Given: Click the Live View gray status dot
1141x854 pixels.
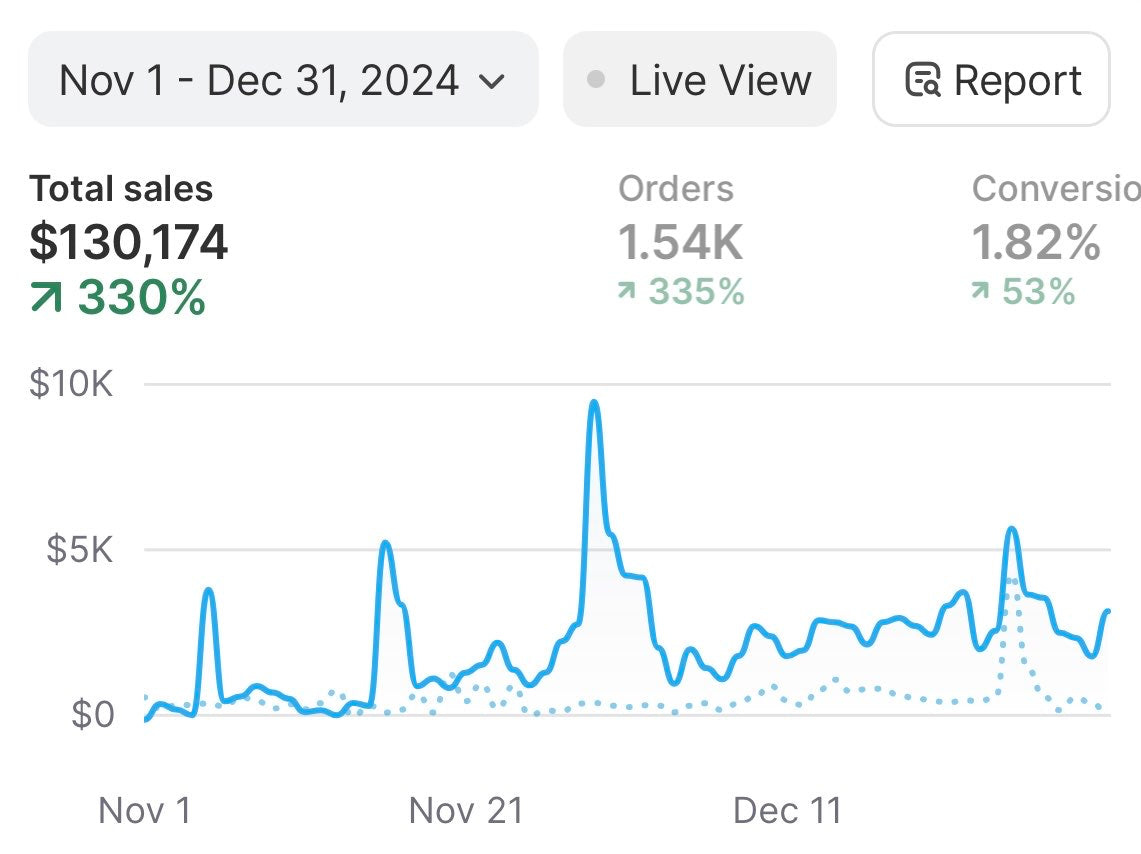Looking at the screenshot, I should click(596, 80).
